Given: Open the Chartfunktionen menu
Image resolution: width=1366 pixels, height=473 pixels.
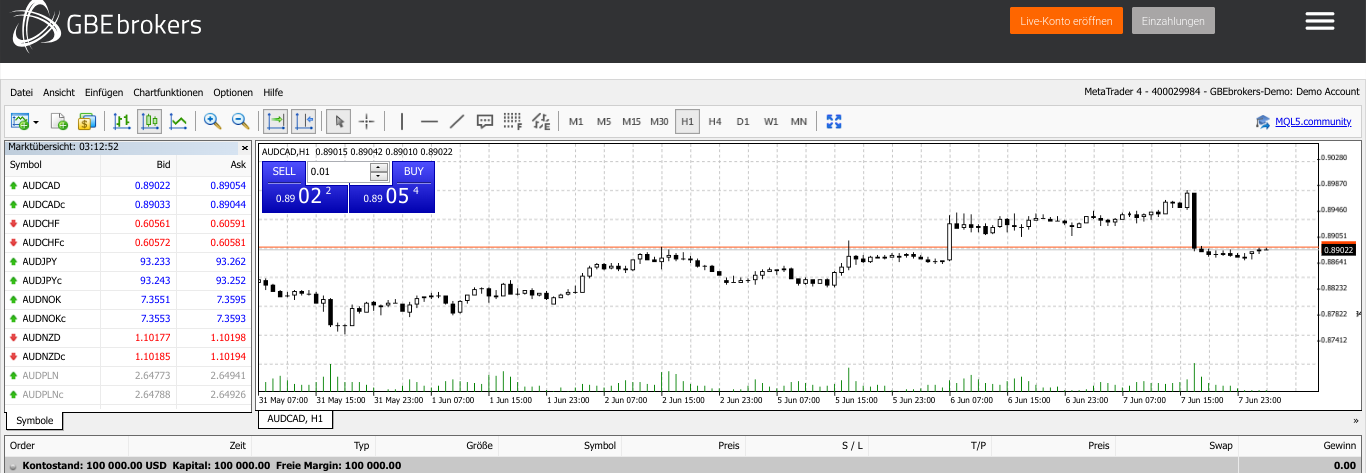Looking at the screenshot, I should (168, 92).
